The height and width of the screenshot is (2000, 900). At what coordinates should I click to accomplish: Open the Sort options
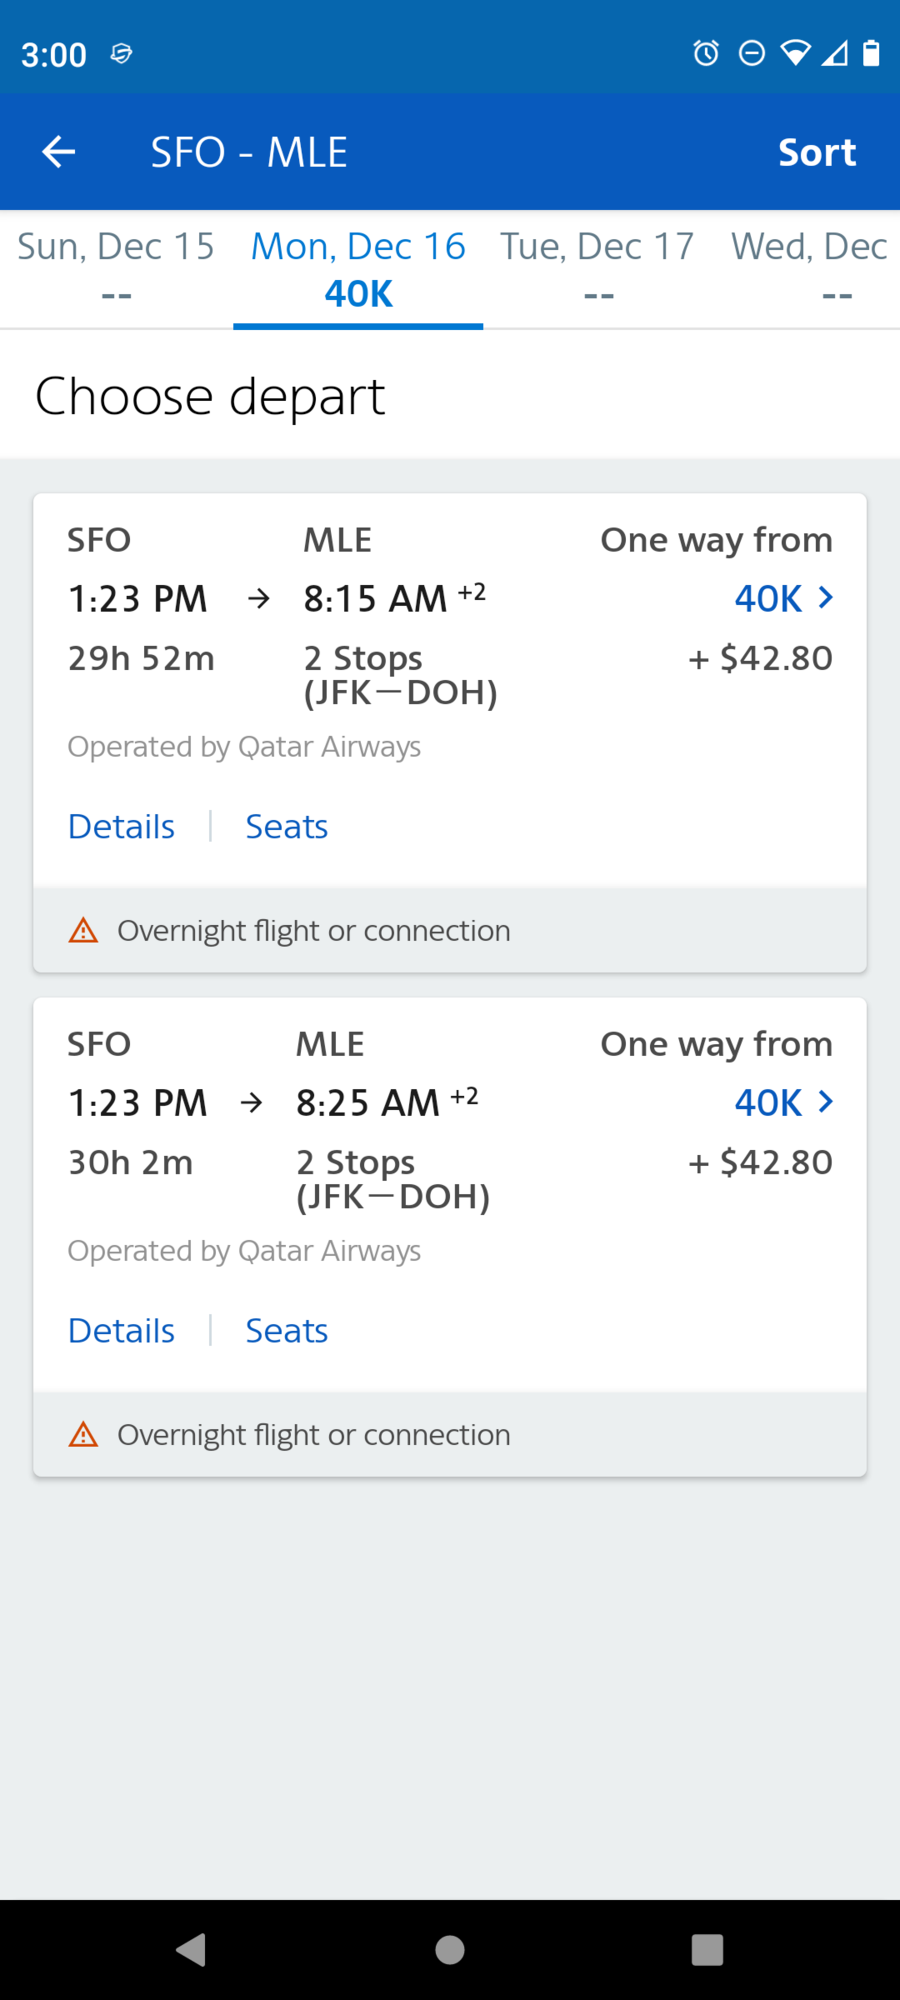click(x=816, y=152)
